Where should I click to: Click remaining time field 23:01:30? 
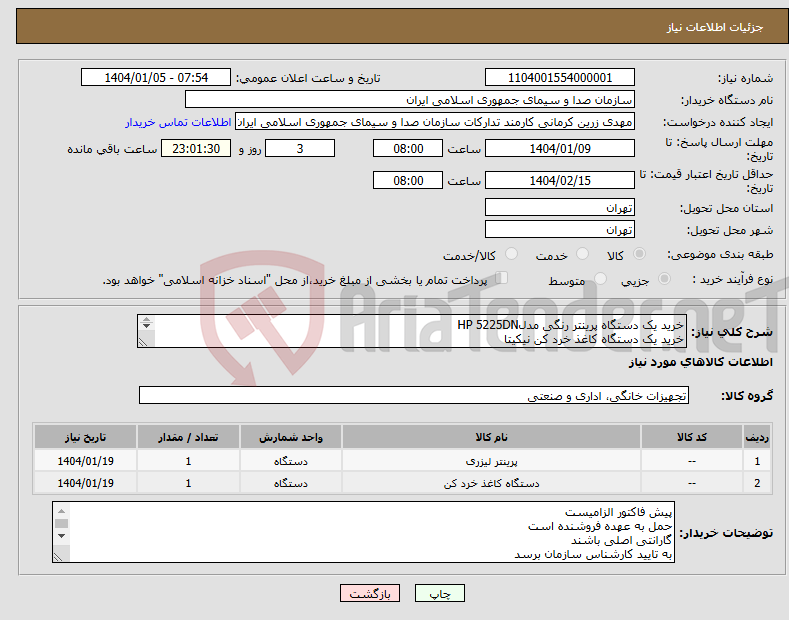(x=196, y=148)
